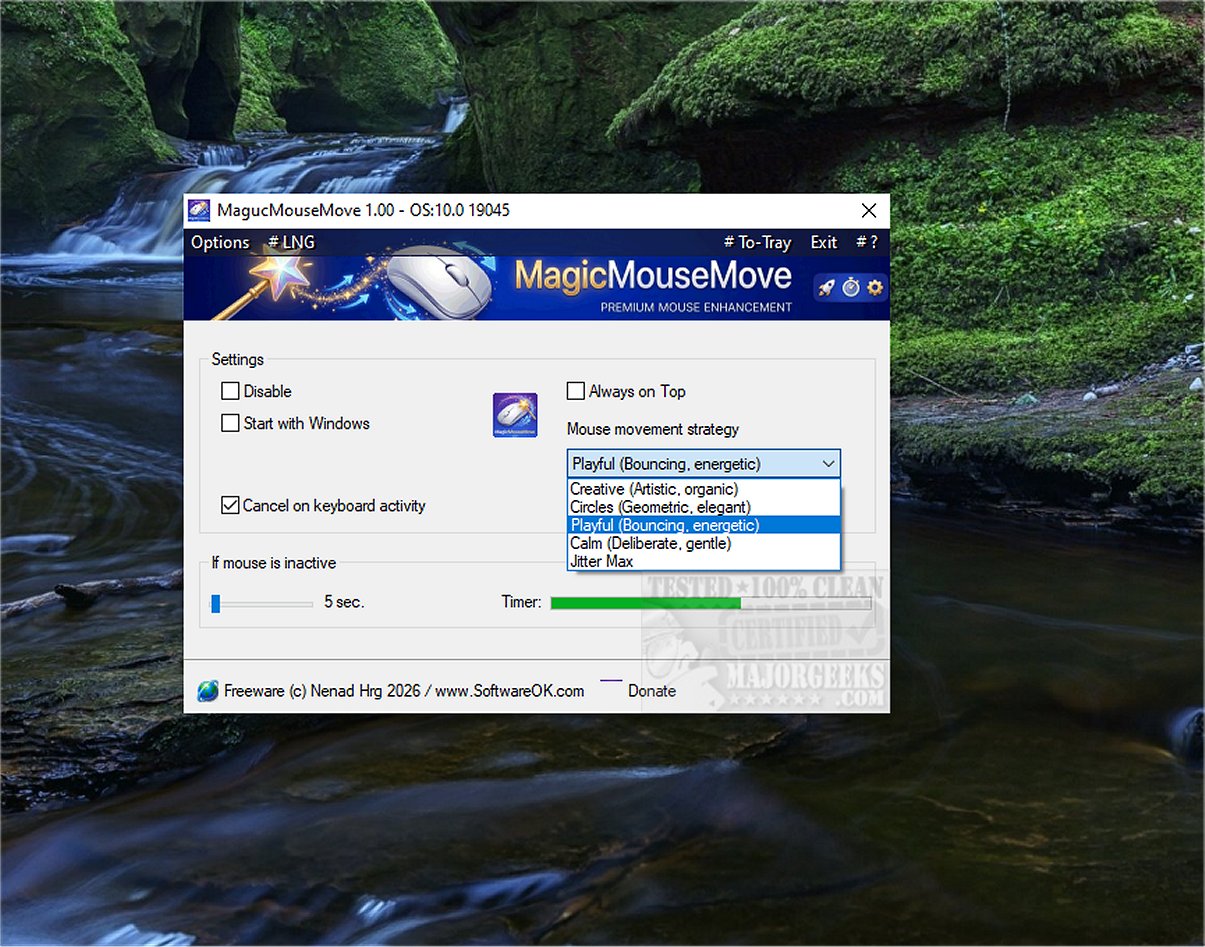The image size is (1205, 947).
Task: Open the gear settings icon in banner
Action: click(x=875, y=288)
